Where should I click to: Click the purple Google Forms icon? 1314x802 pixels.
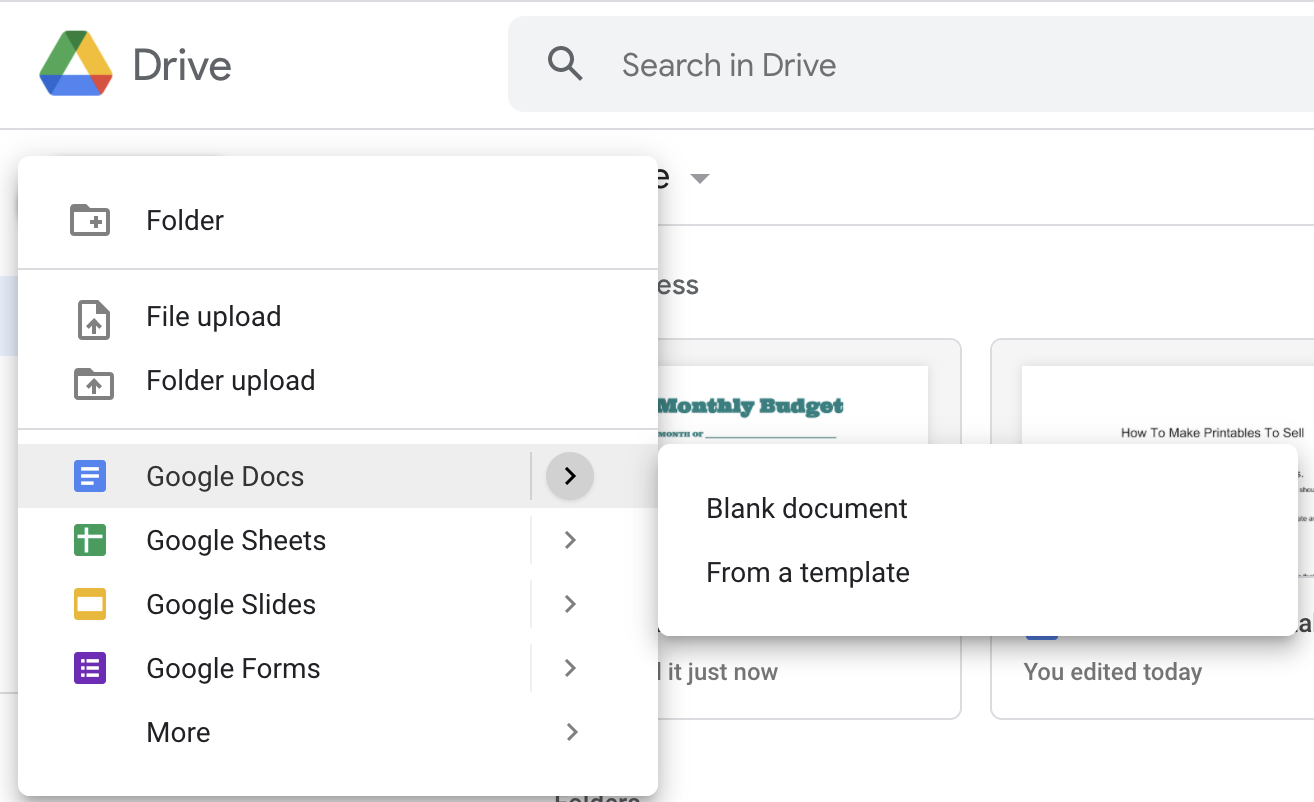(x=90, y=668)
